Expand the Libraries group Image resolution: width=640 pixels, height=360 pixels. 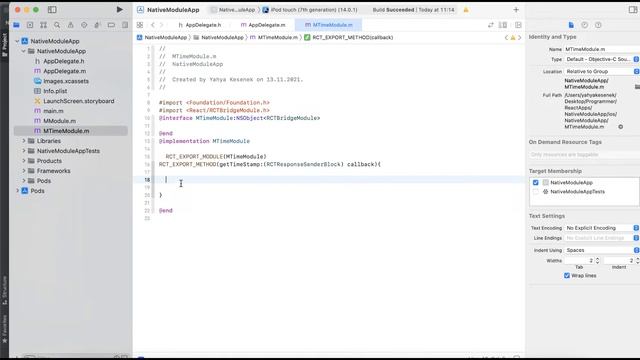tap(24, 141)
